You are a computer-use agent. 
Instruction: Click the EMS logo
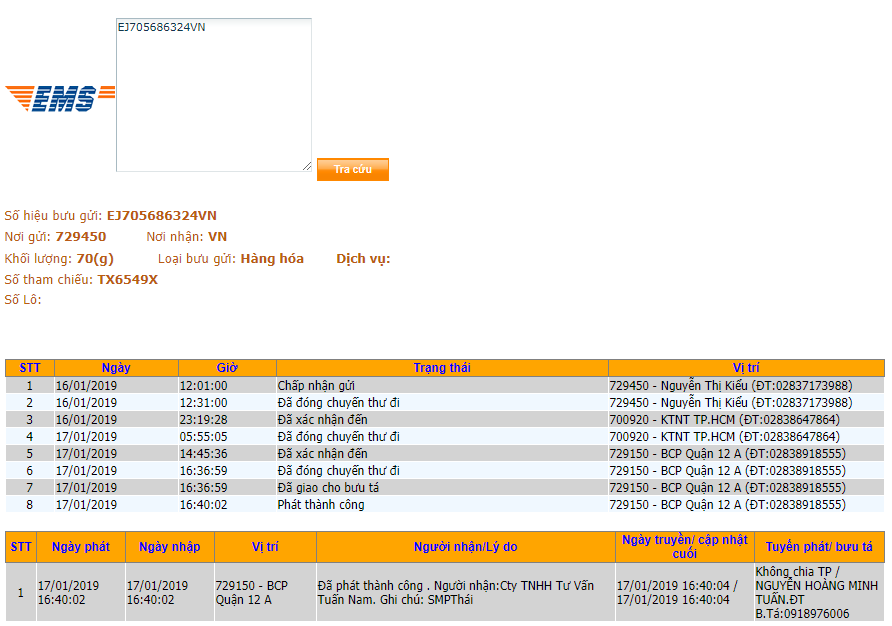pos(60,98)
